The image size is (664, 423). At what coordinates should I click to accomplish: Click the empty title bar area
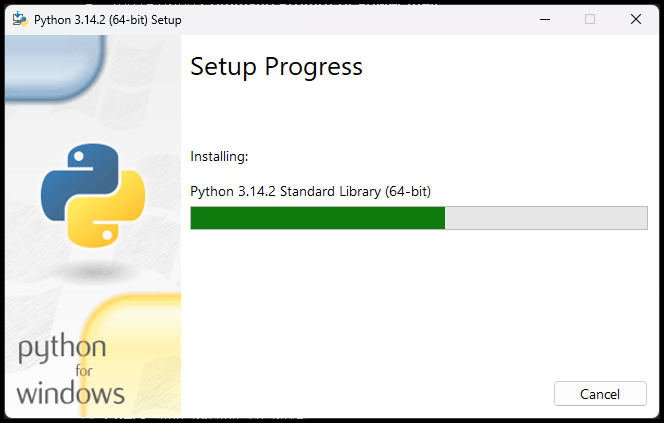pos(350,19)
